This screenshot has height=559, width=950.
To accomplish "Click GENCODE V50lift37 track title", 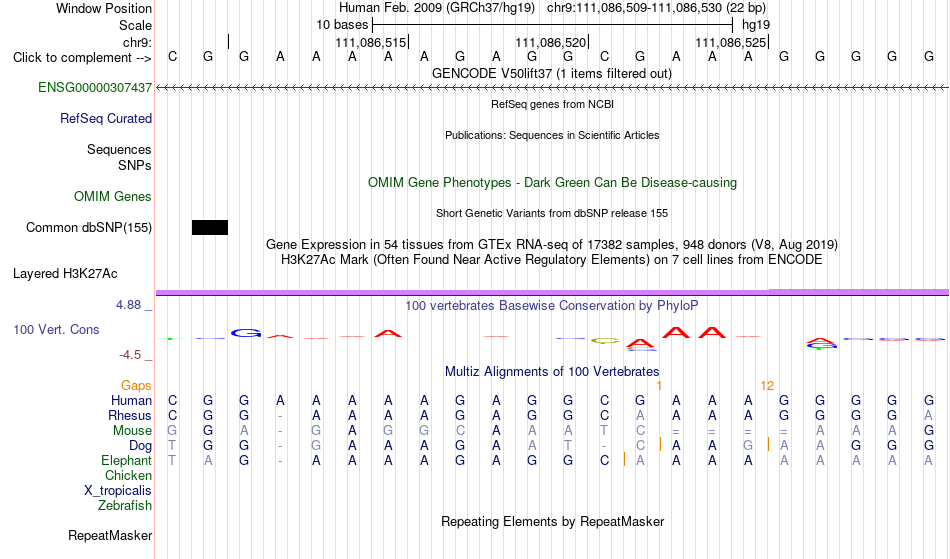I will pyautogui.click(x=552, y=73).
